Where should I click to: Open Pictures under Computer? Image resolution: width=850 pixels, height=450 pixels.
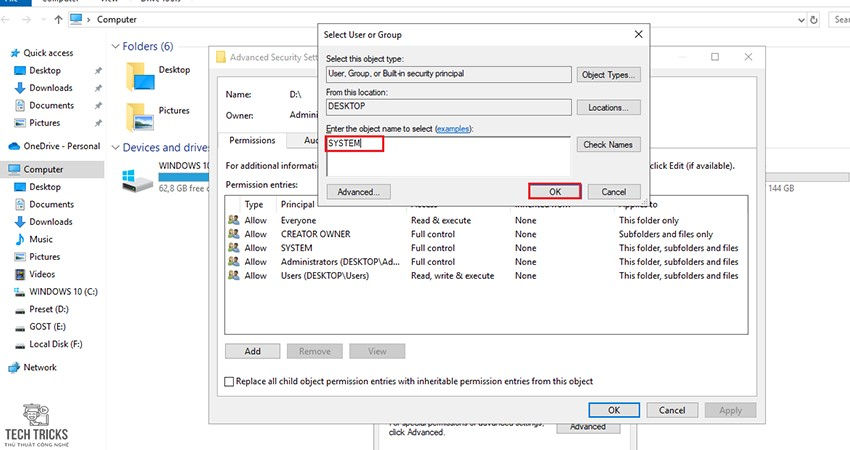[x=44, y=256]
